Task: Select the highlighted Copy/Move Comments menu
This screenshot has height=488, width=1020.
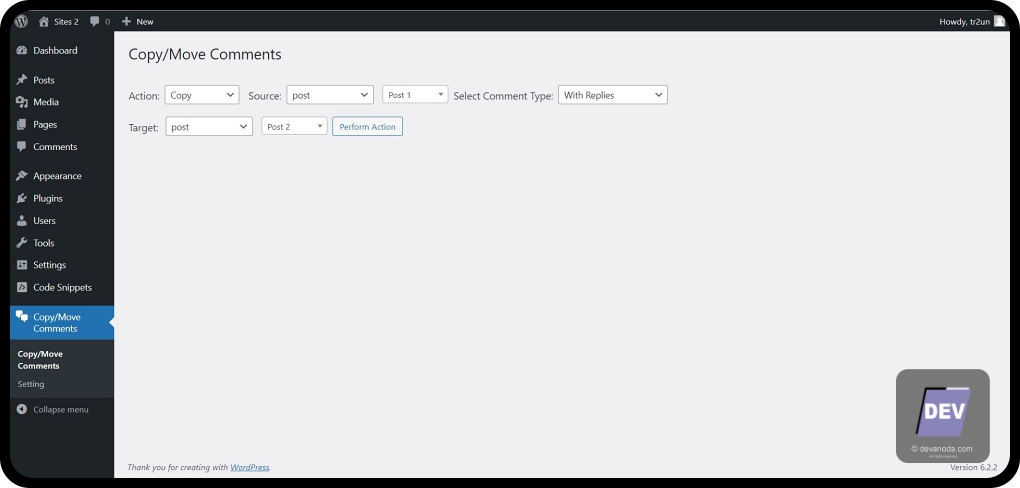Action: (x=62, y=323)
